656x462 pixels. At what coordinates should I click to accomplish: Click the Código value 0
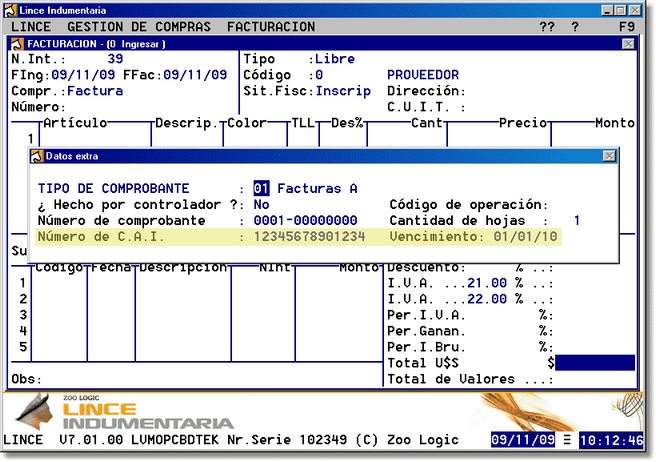click(x=319, y=74)
